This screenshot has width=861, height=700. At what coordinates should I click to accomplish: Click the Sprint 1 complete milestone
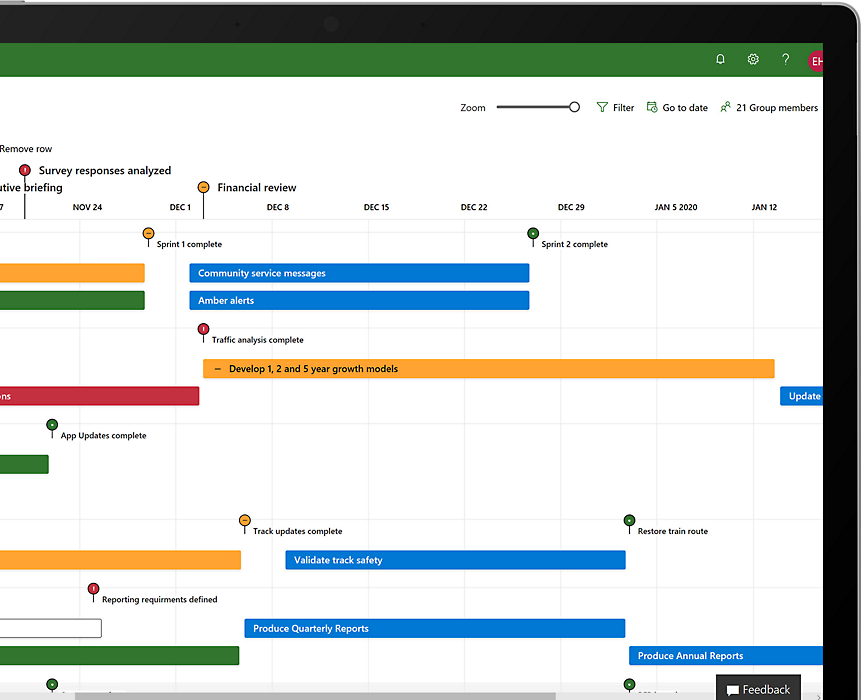pyautogui.click(x=148, y=234)
